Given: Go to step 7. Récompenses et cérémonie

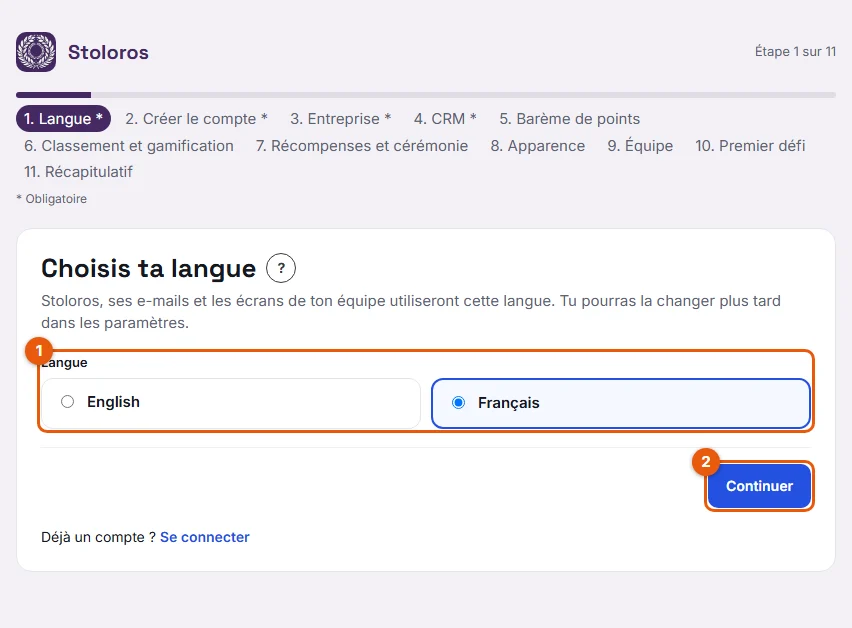Looking at the screenshot, I should tap(362, 146).
